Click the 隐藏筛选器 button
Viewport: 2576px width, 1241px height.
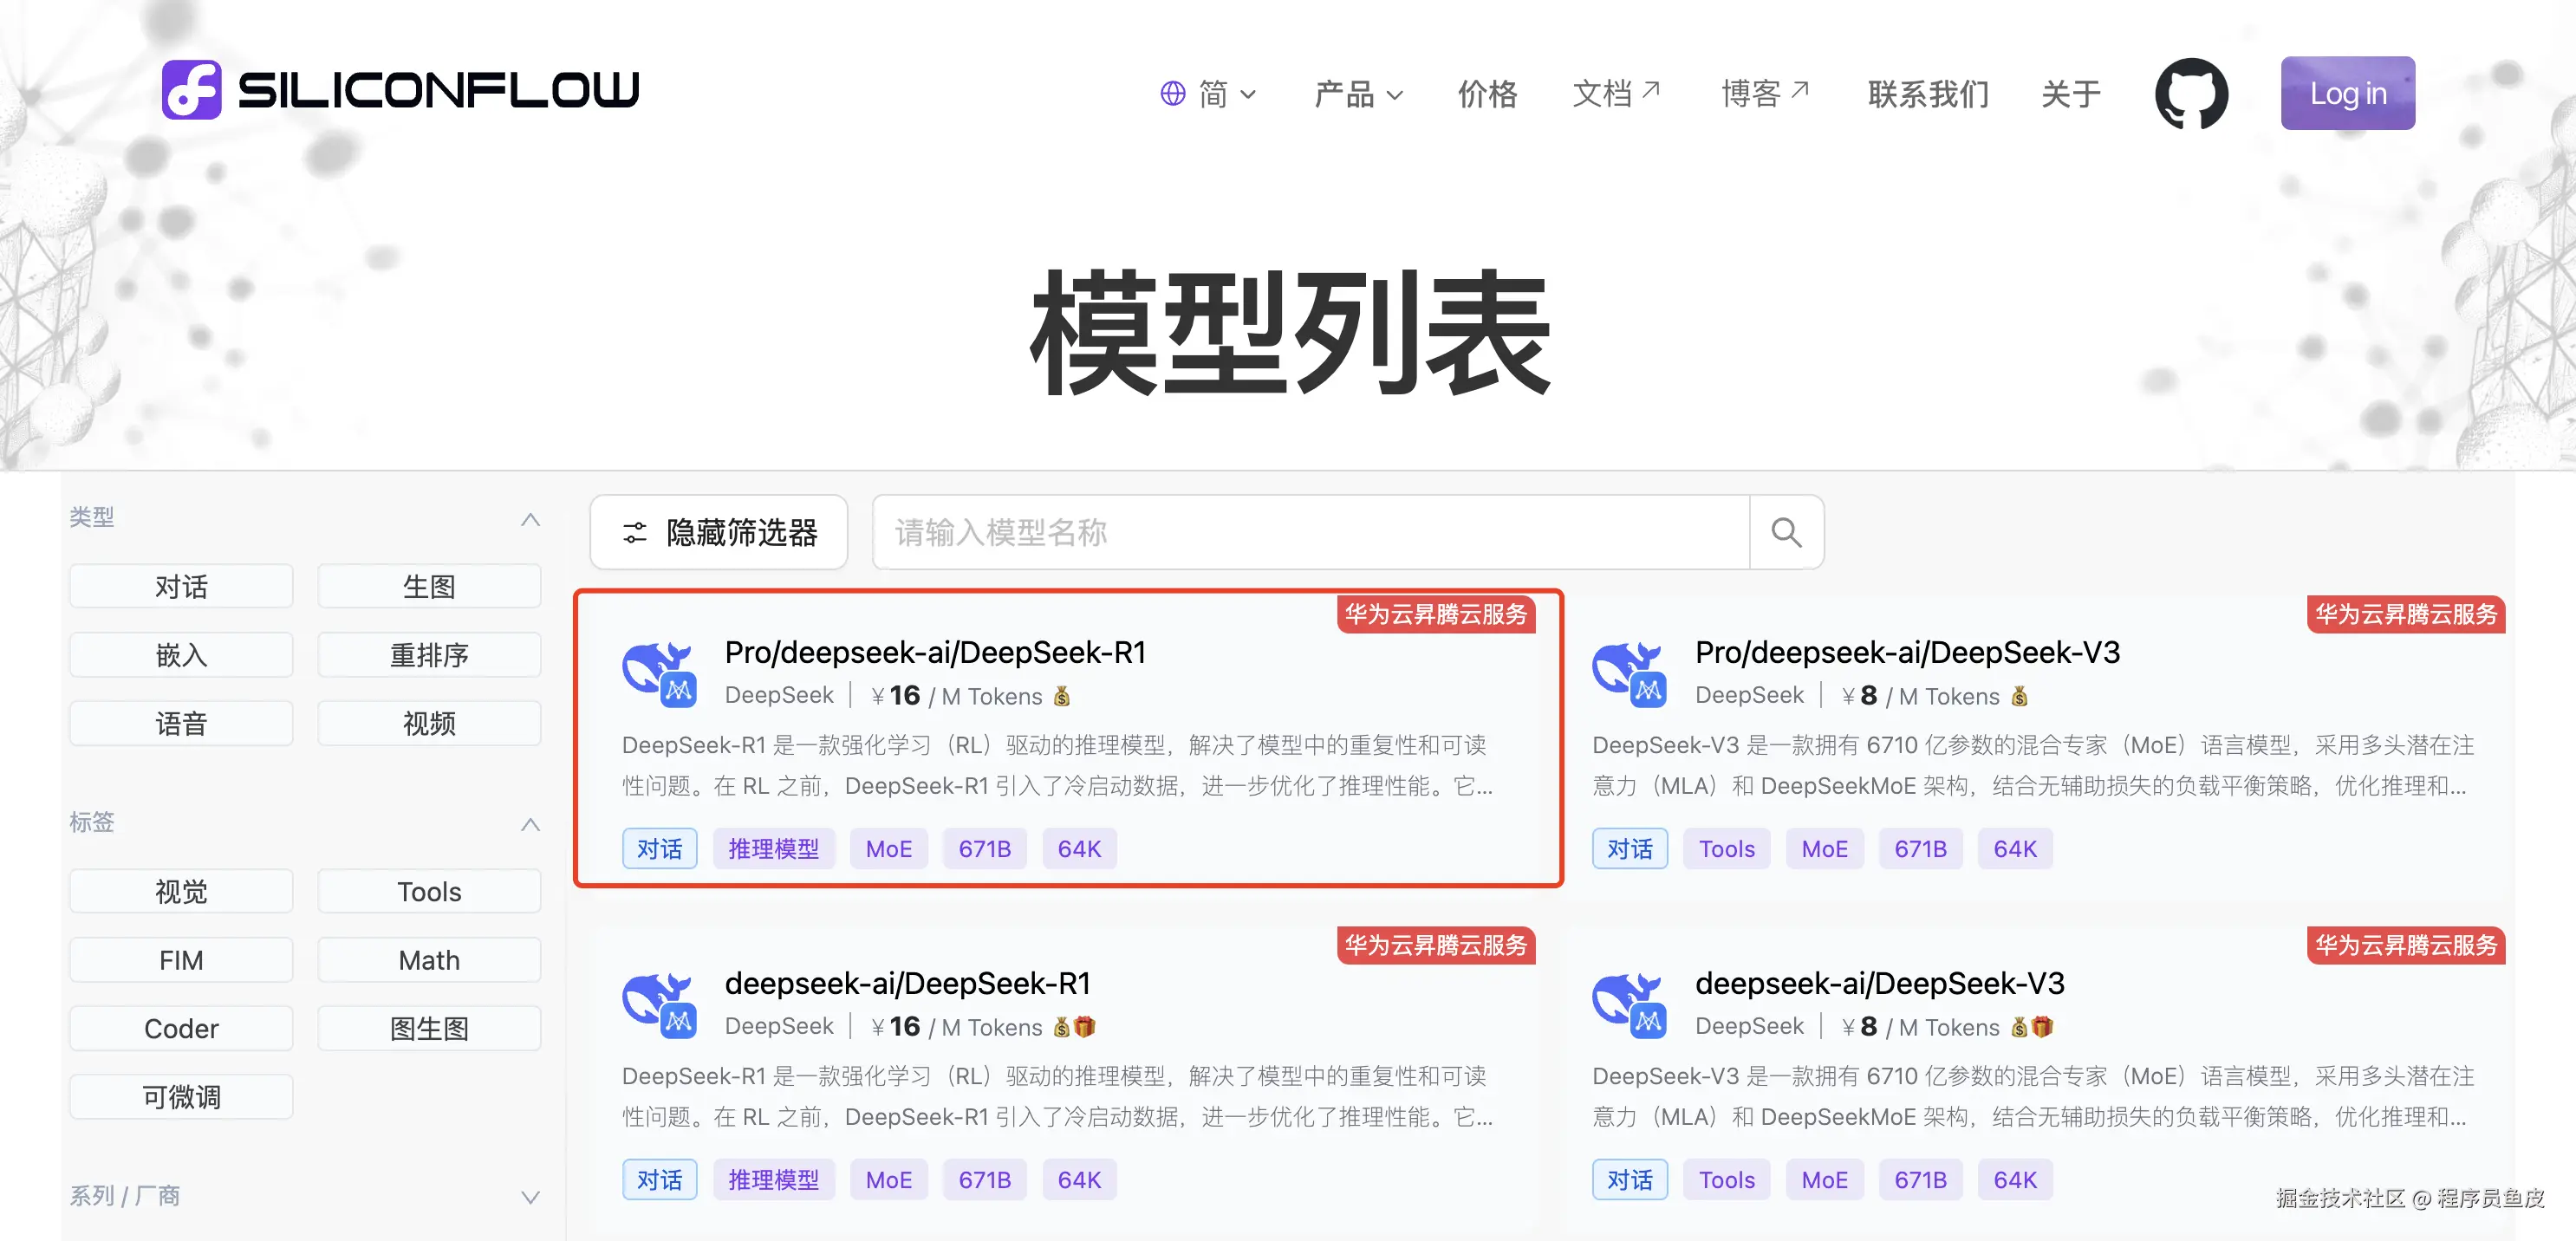point(719,532)
